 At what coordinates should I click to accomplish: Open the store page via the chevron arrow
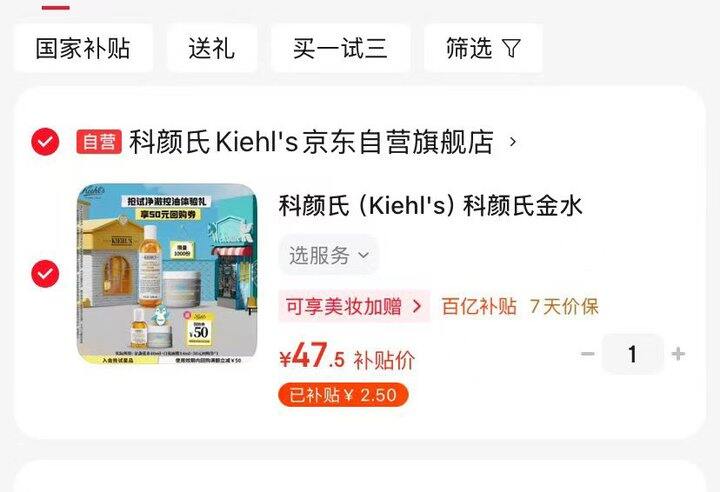click(x=513, y=141)
